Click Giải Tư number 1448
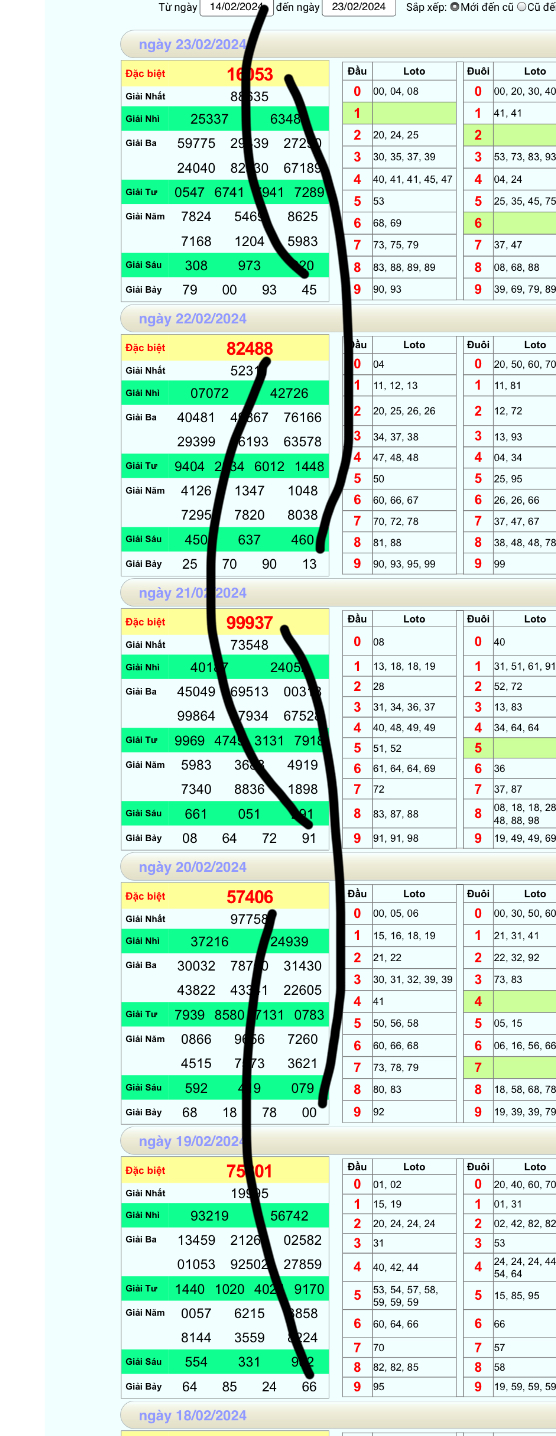Image resolution: width=556 pixels, height=1436 pixels. [x=309, y=466]
